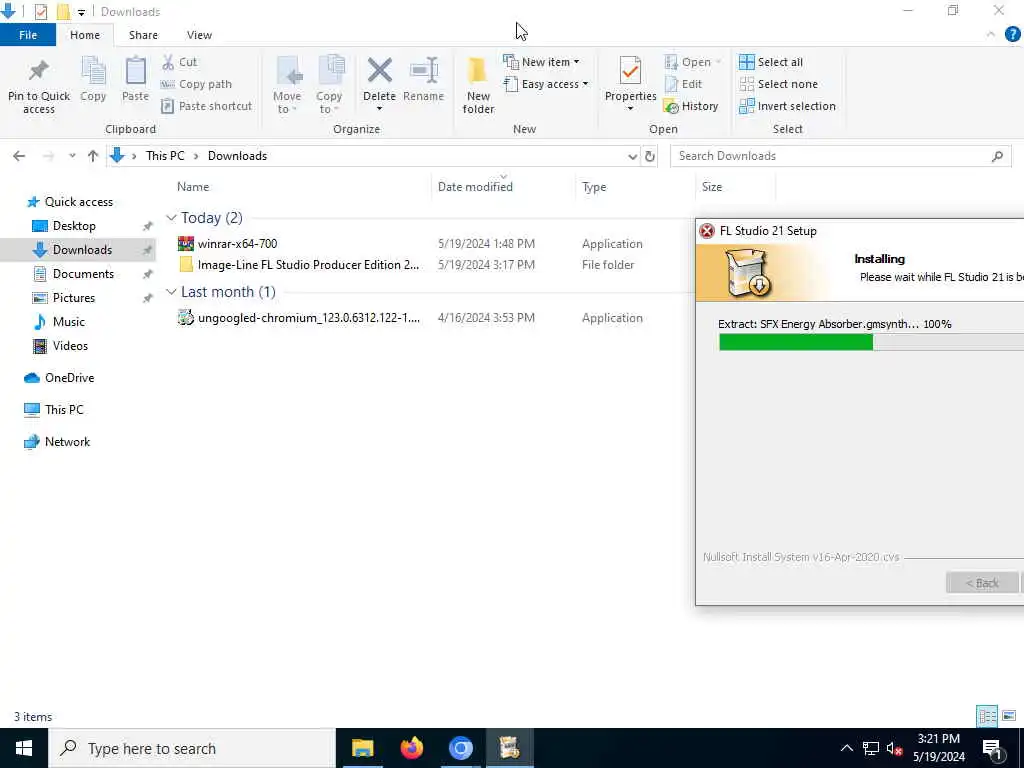Click Invert selection
The width and height of the screenshot is (1024, 768).
788,106
